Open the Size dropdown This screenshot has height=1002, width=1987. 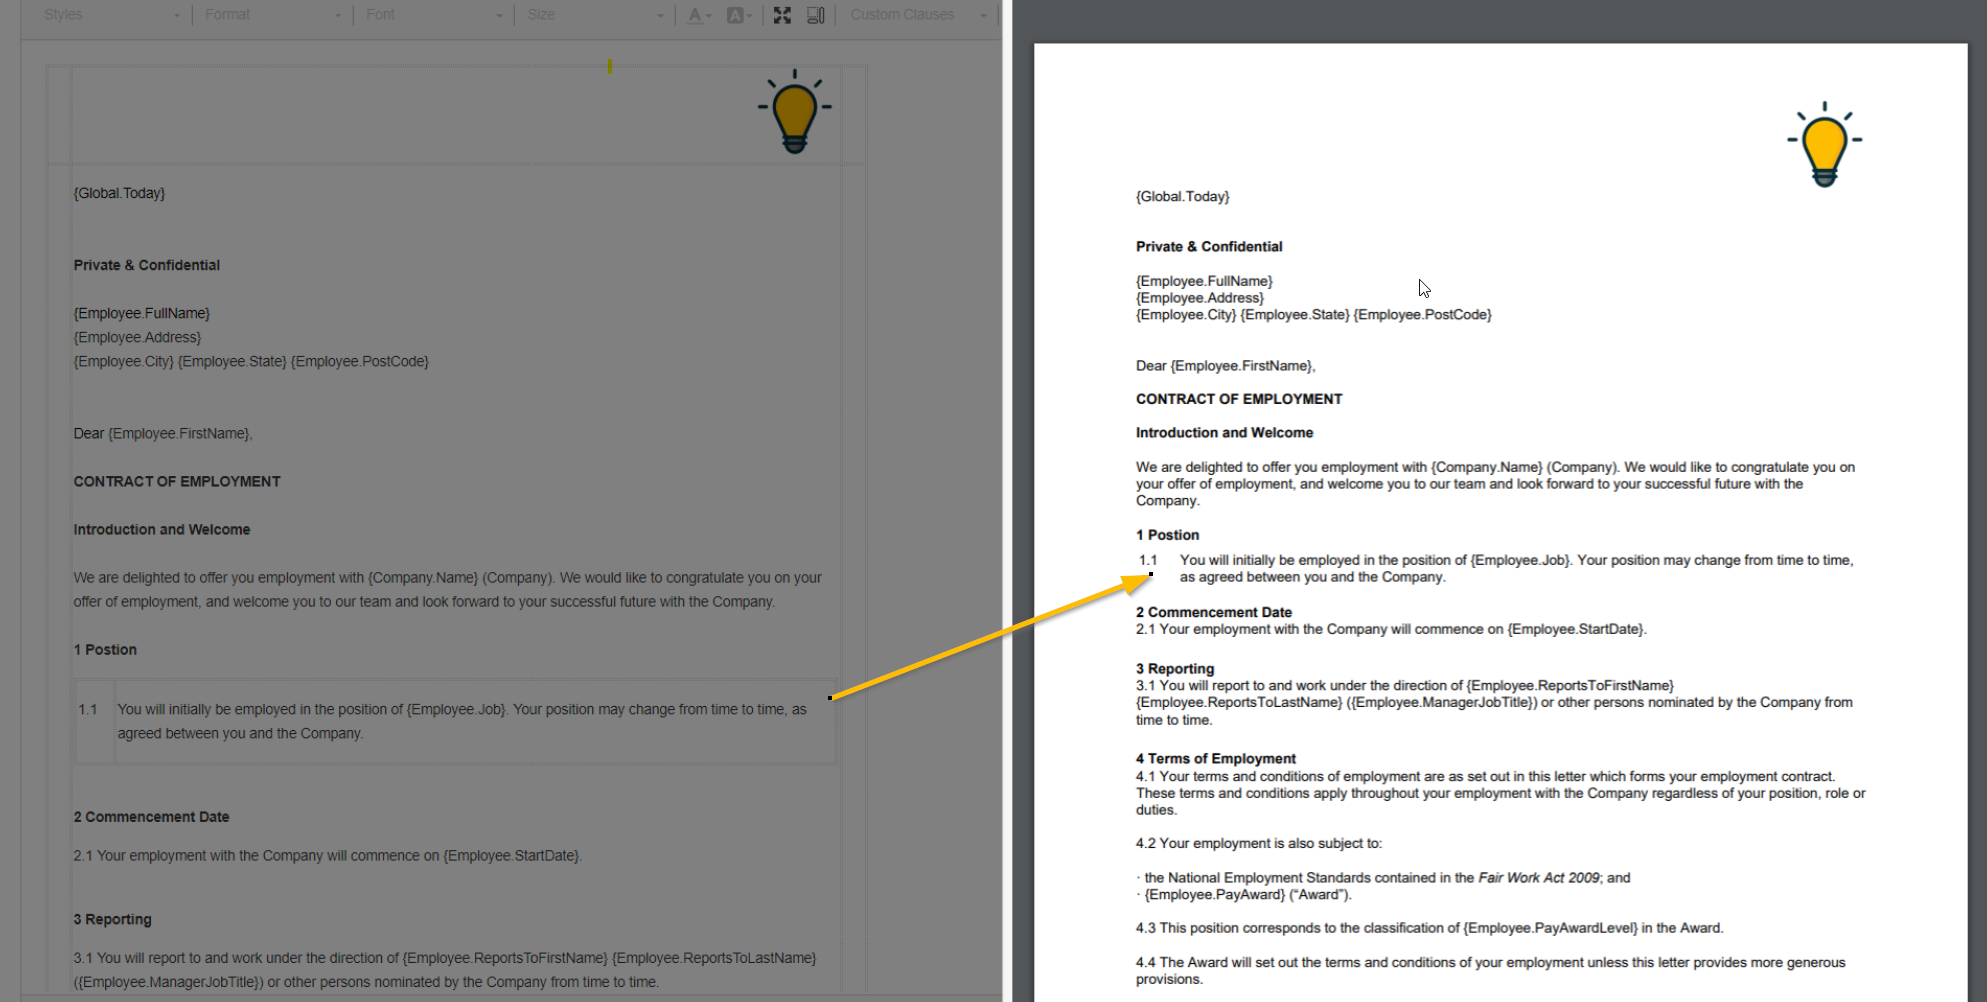tap(594, 15)
